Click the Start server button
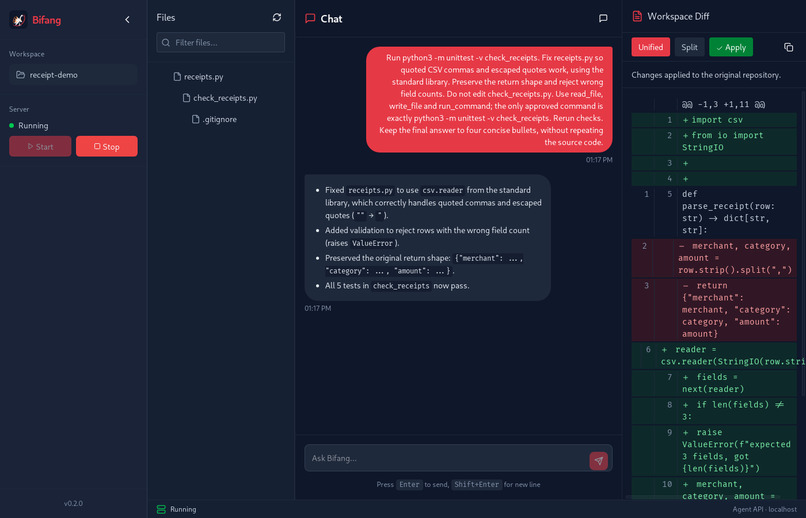 tap(40, 146)
